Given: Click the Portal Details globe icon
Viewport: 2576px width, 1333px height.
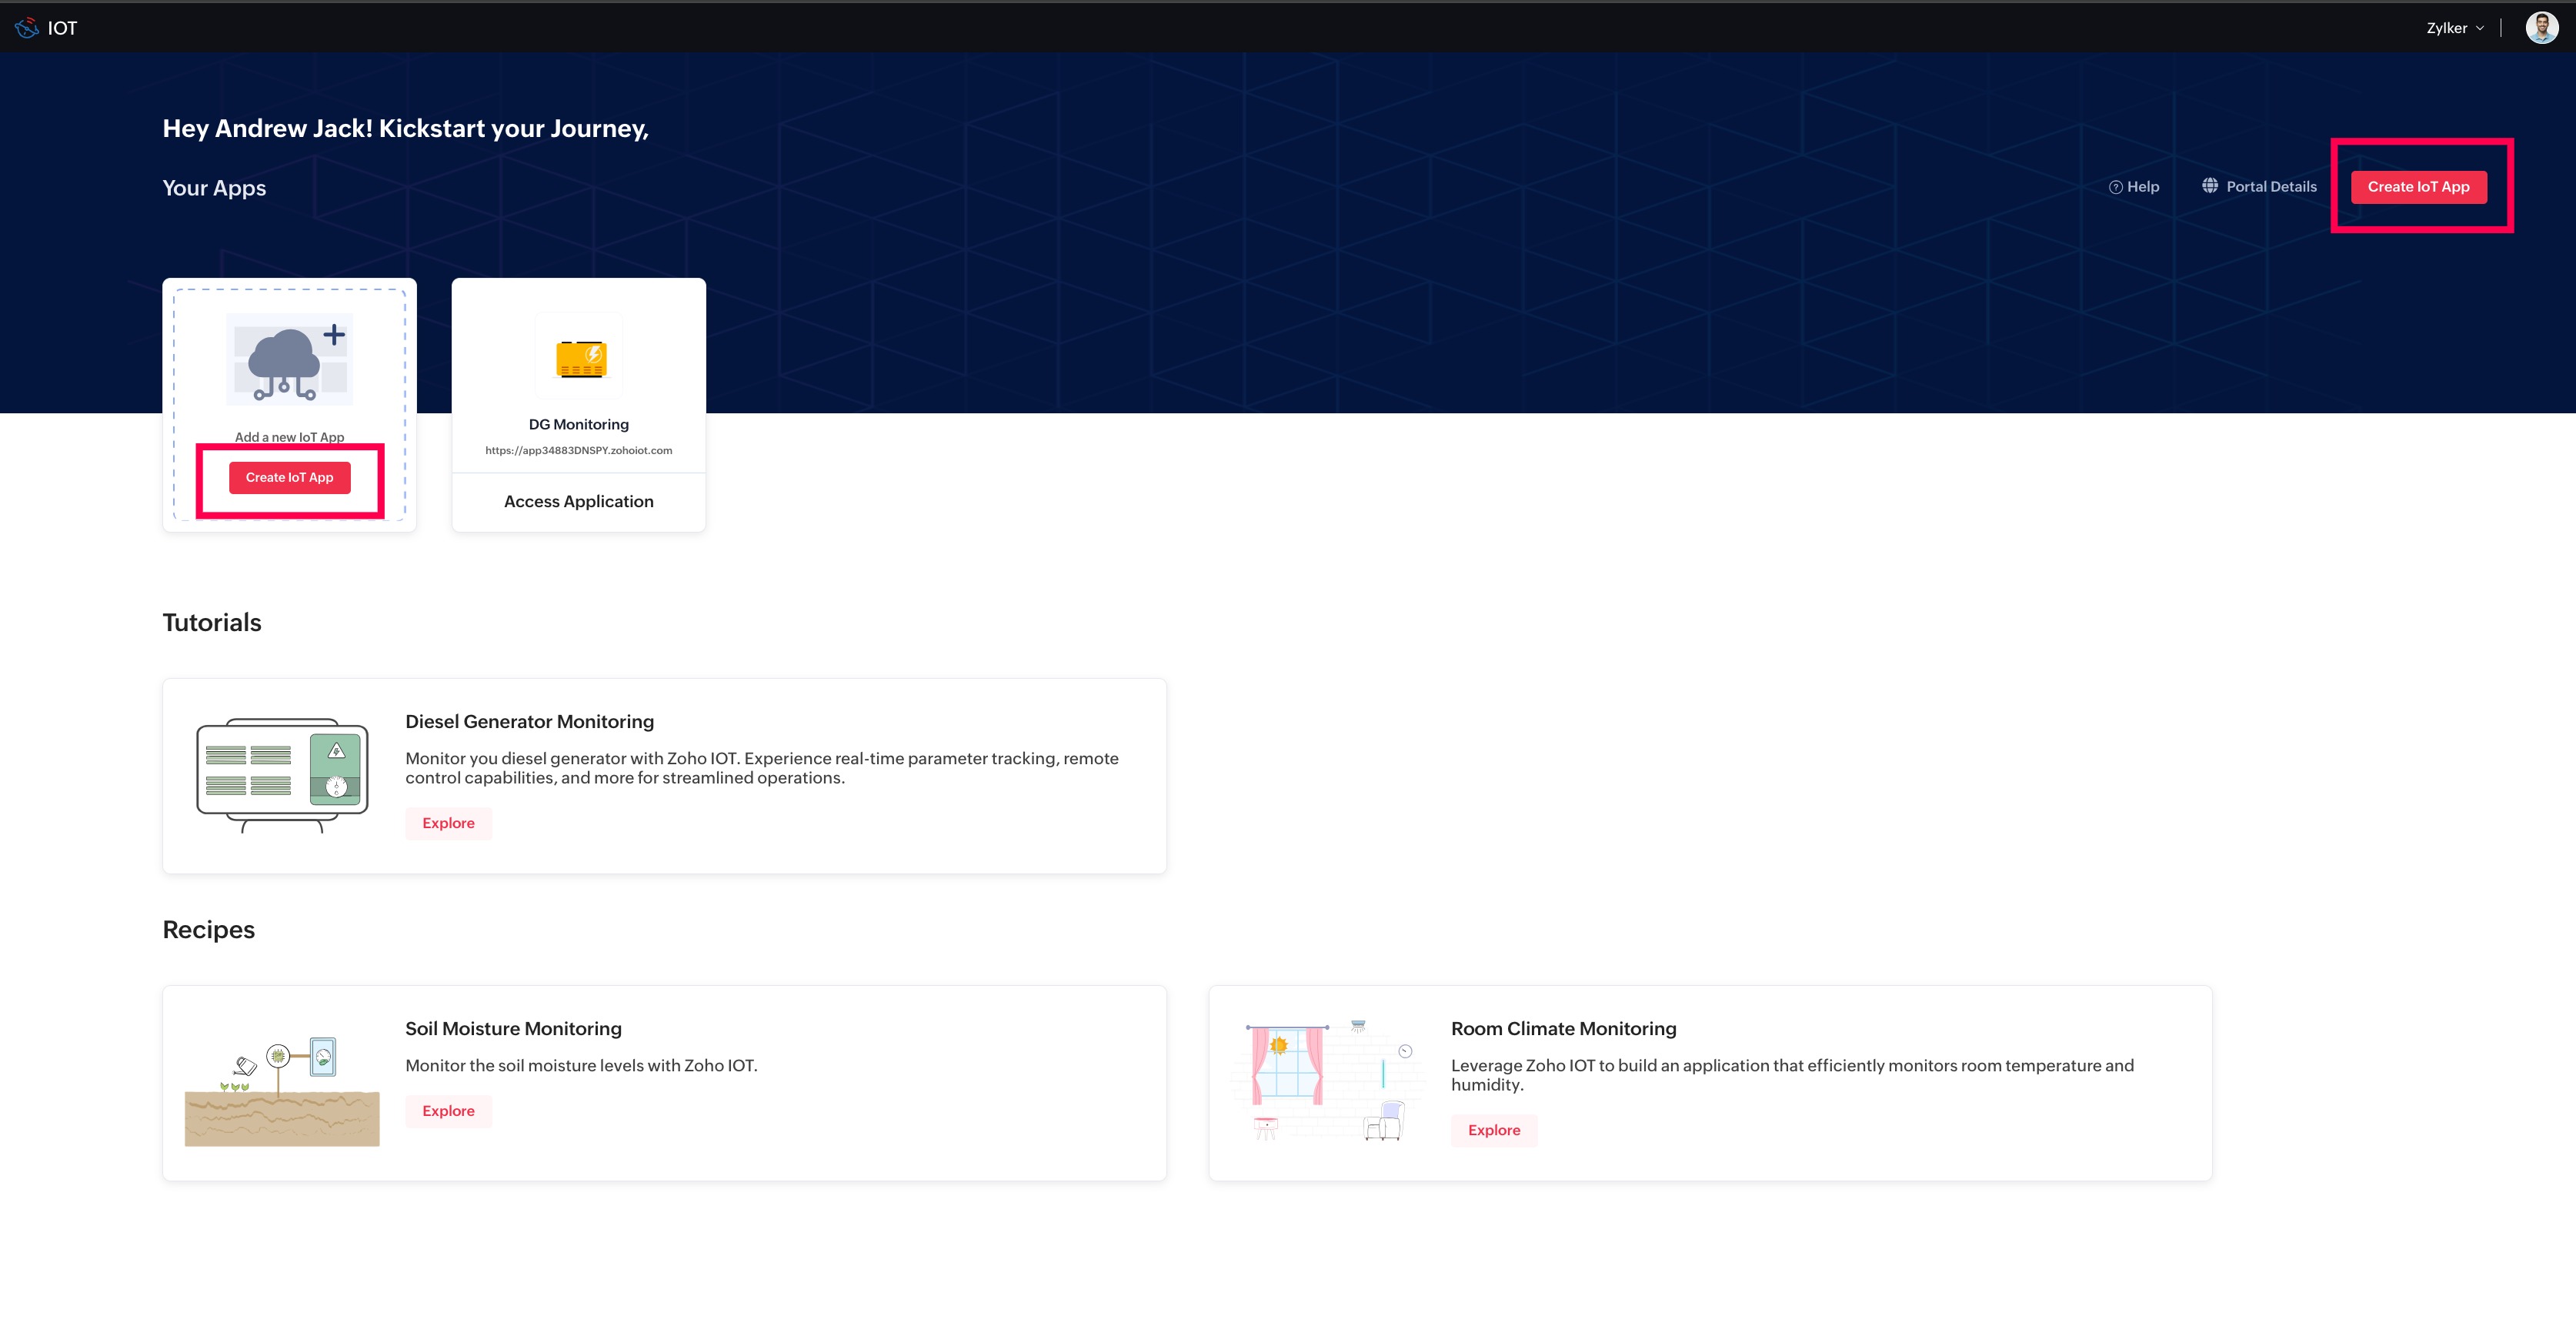Looking at the screenshot, I should 2210,186.
